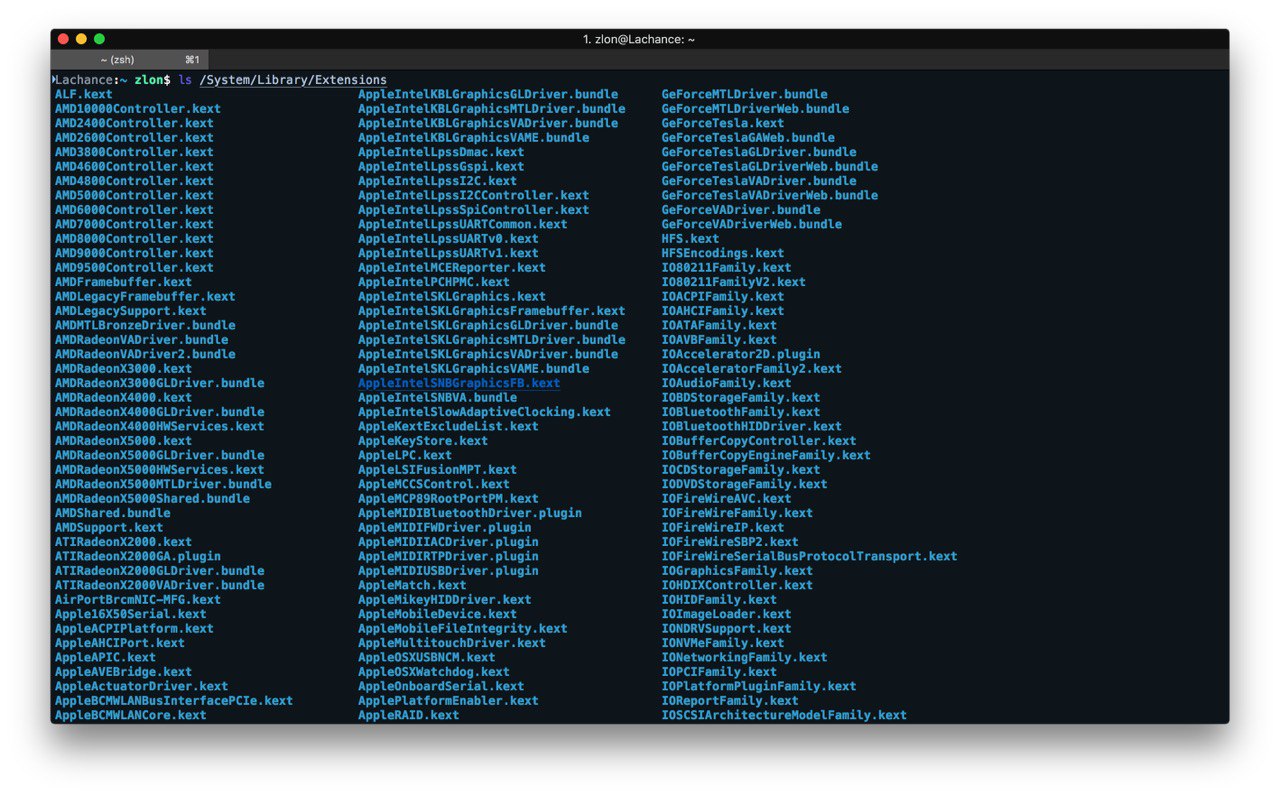This screenshot has width=1280, height=796.
Task: Maximize the terminal with green button
Action: (99, 39)
